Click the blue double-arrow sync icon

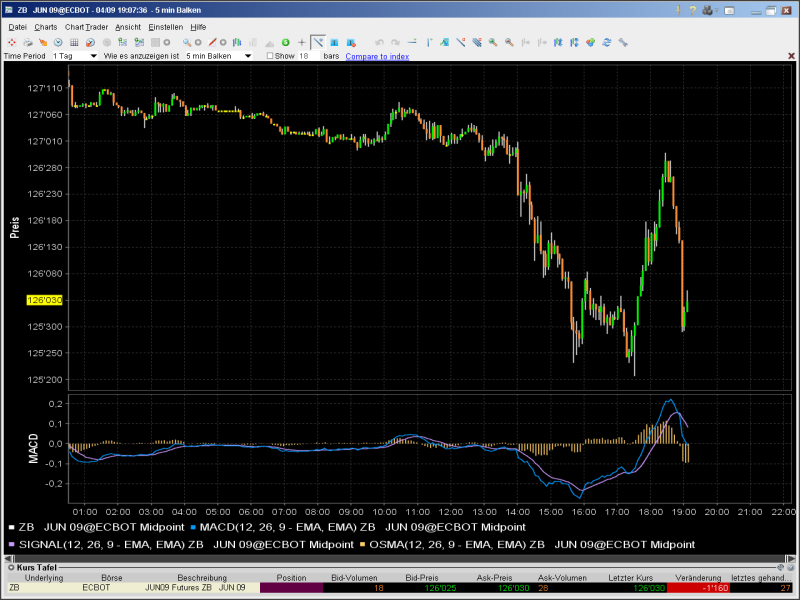(607, 42)
